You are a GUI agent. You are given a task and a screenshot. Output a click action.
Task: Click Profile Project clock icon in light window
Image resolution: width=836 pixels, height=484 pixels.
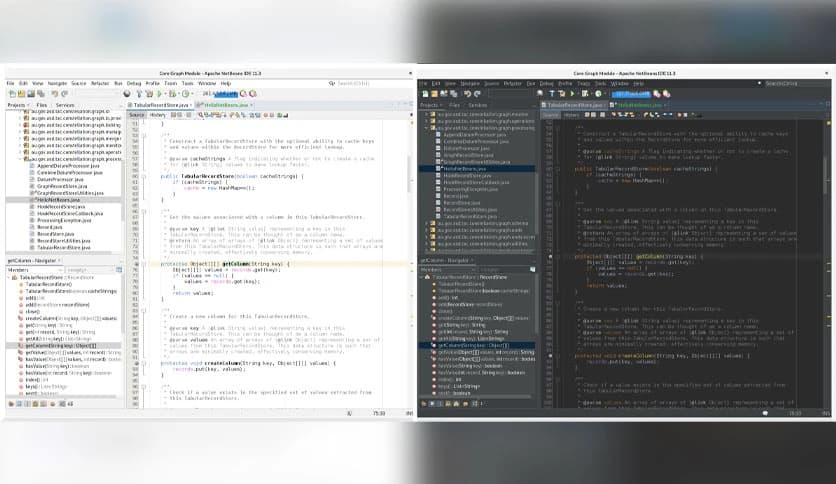pos(186,94)
